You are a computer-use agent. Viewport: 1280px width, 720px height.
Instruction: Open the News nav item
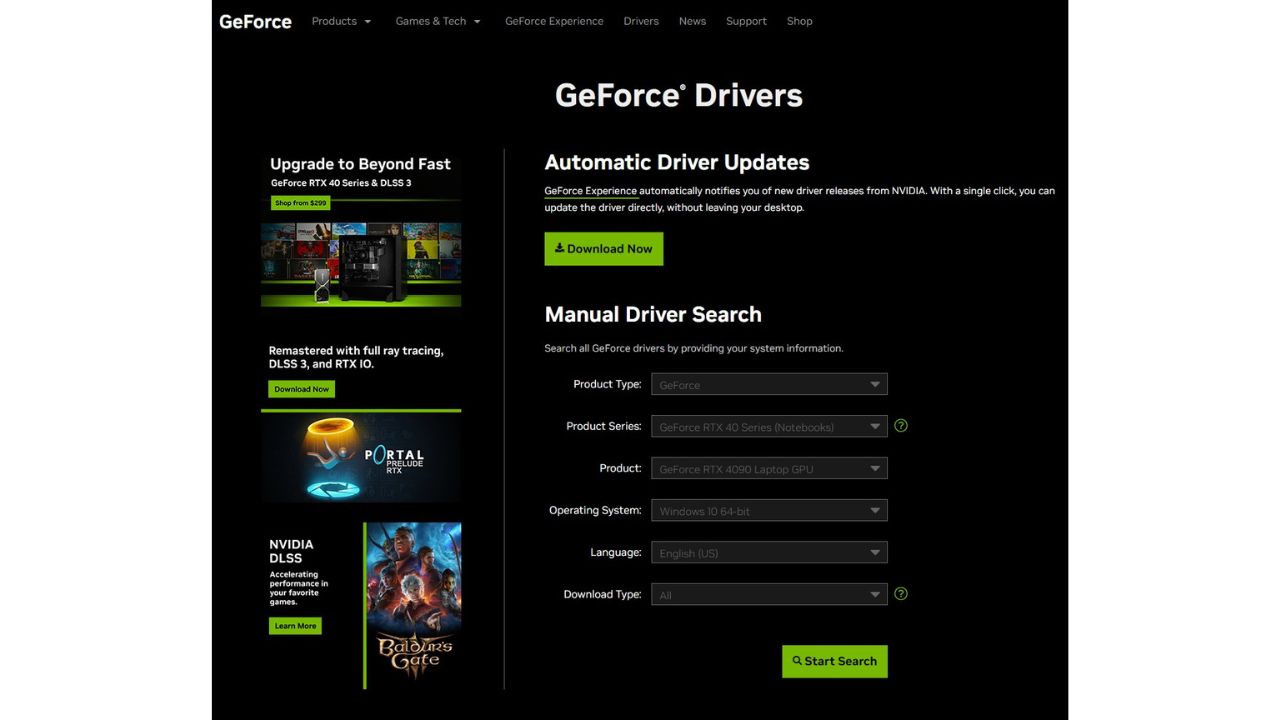point(692,21)
